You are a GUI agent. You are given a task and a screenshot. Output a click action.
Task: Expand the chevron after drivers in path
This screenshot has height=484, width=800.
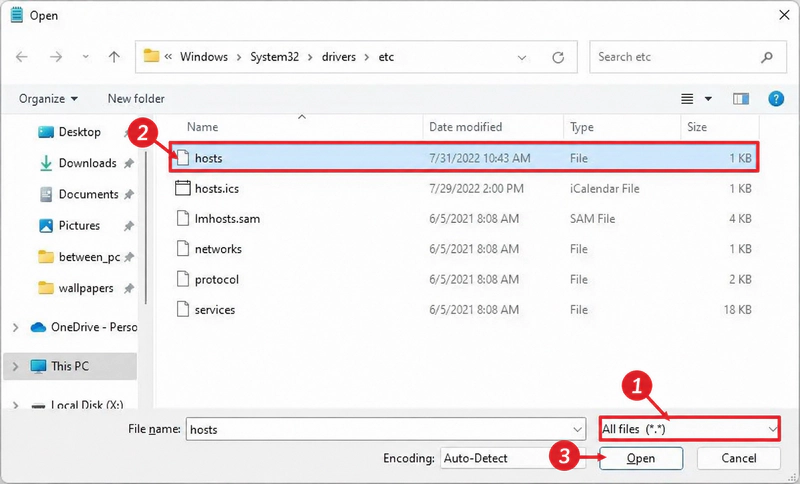pyautogui.click(x=367, y=57)
